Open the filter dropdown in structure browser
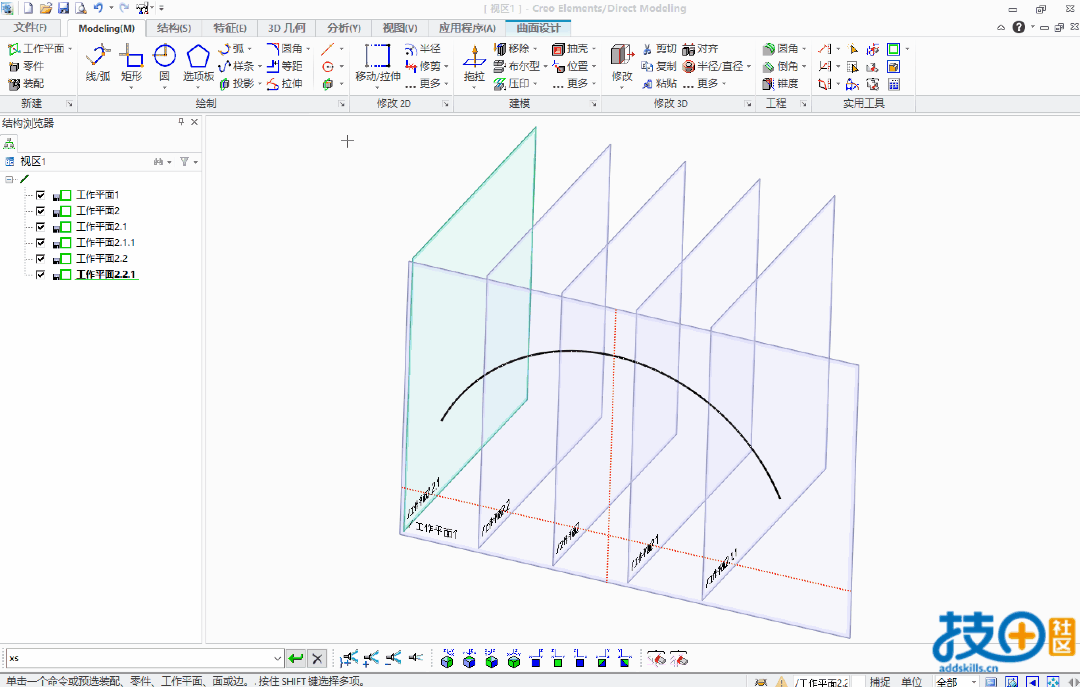This screenshot has height=687, width=1080. (x=196, y=162)
